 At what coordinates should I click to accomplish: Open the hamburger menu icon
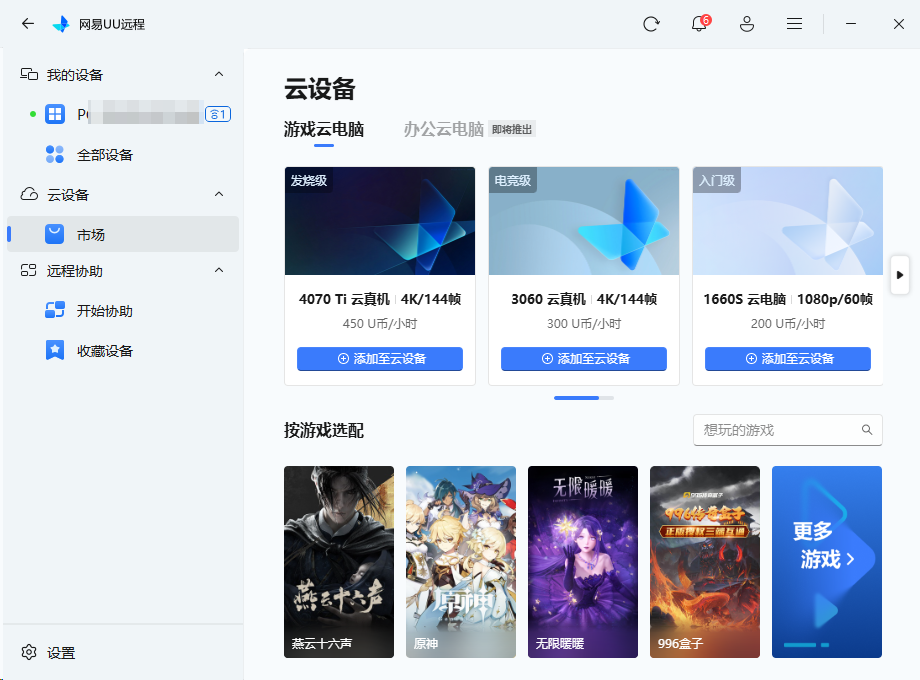pyautogui.click(x=794, y=24)
